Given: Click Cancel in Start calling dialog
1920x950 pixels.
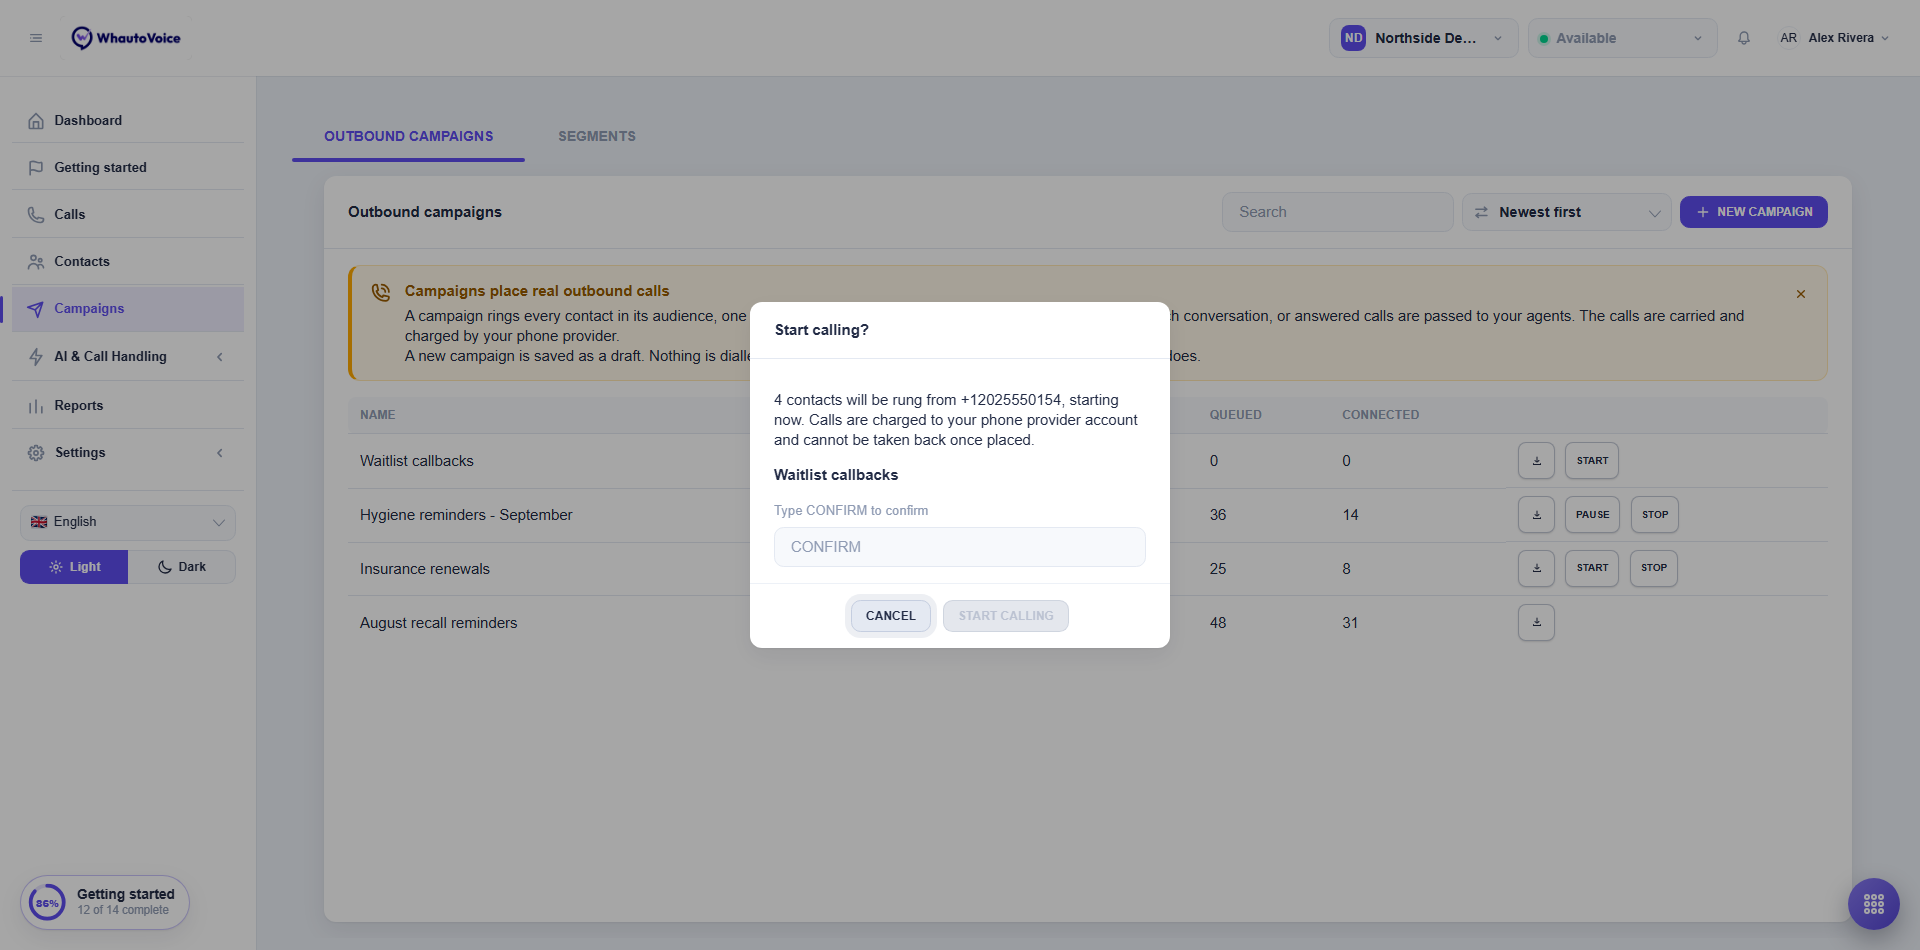Looking at the screenshot, I should coord(890,616).
